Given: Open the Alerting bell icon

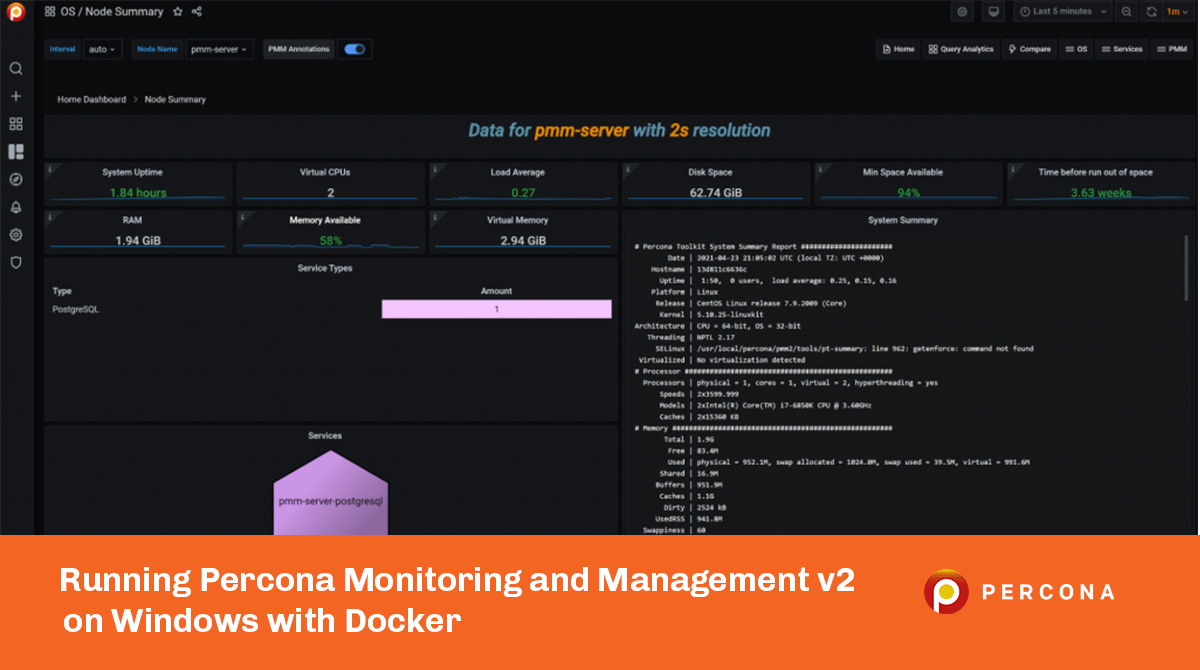Looking at the screenshot, I should (x=16, y=208).
